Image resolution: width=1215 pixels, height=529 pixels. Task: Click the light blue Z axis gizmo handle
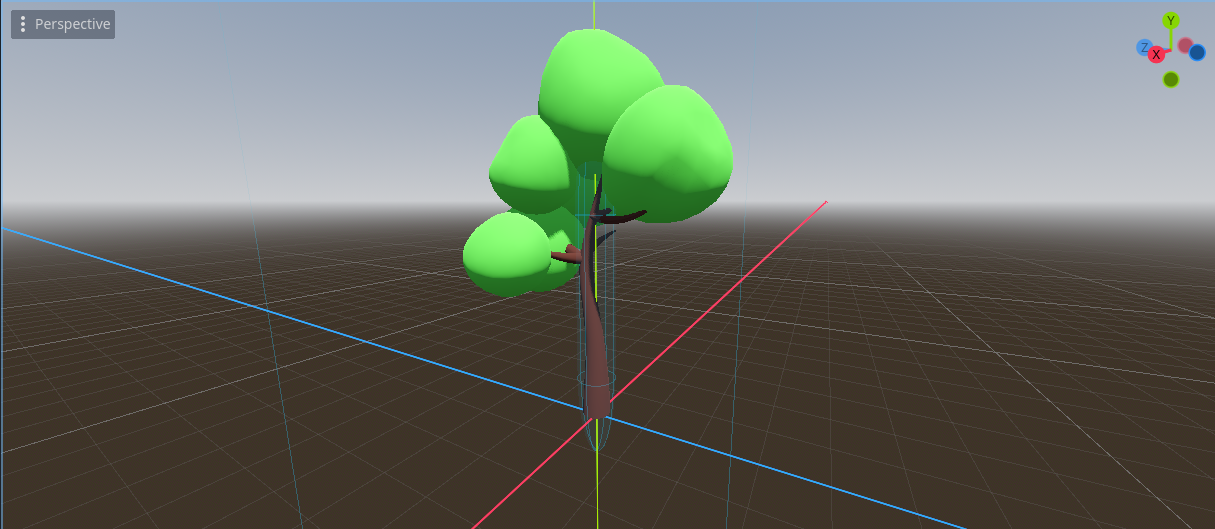pyautogui.click(x=1143, y=47)
